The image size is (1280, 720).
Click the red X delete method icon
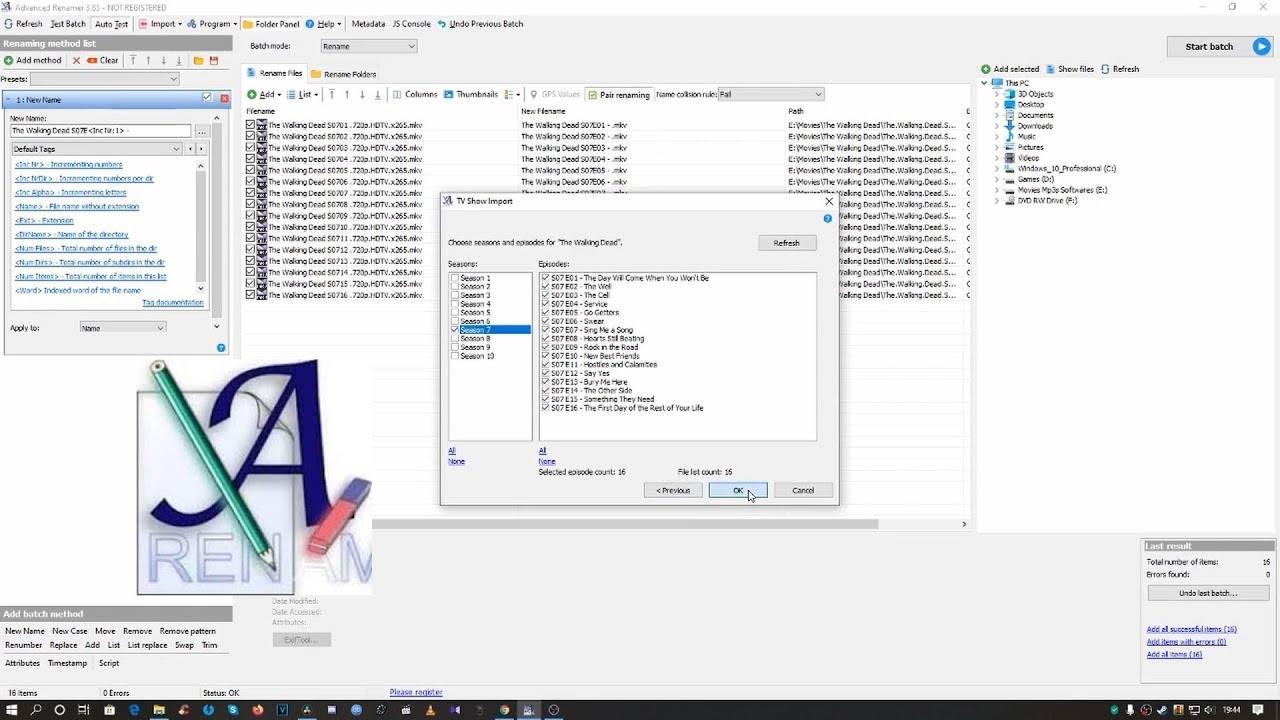tap(76, 61)
